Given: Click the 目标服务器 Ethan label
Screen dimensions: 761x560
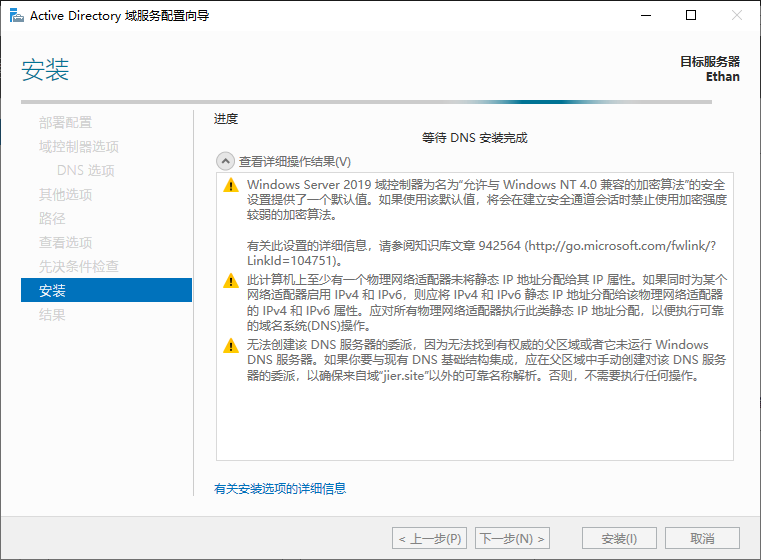Looking at the screenshot, I should (x=710, y=69).
